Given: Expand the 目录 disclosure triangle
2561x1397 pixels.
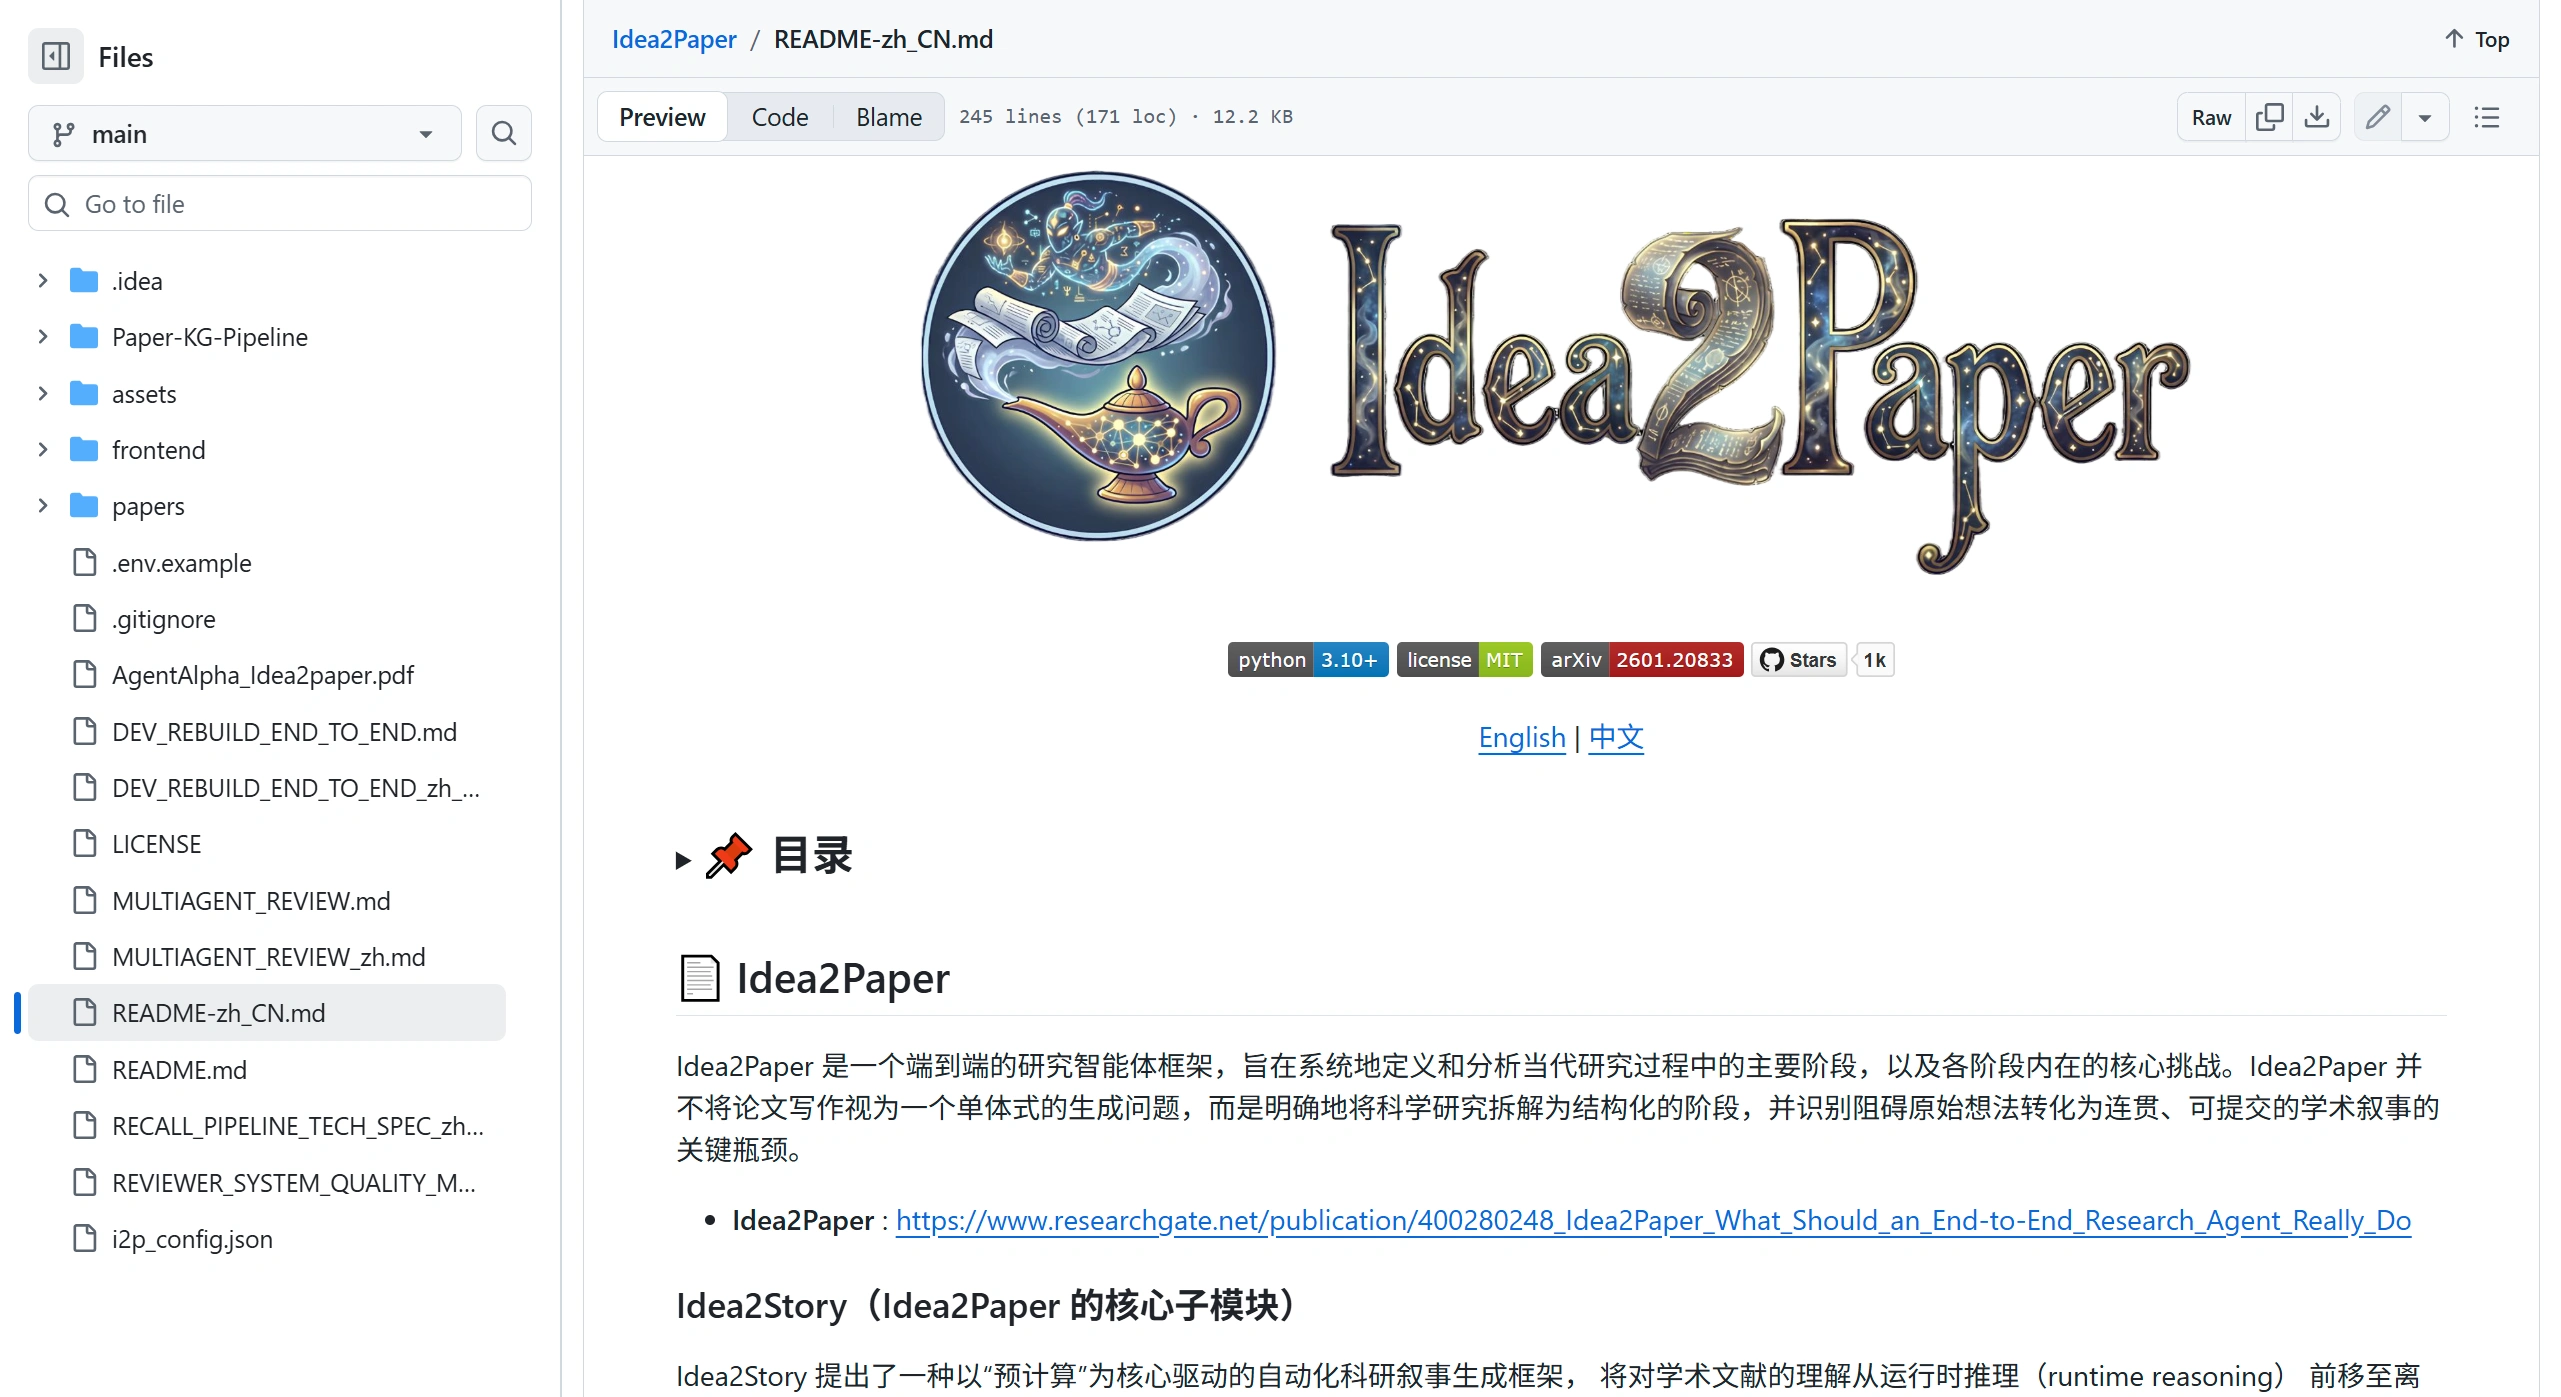Looking at the screenshot, I should 683,859.
